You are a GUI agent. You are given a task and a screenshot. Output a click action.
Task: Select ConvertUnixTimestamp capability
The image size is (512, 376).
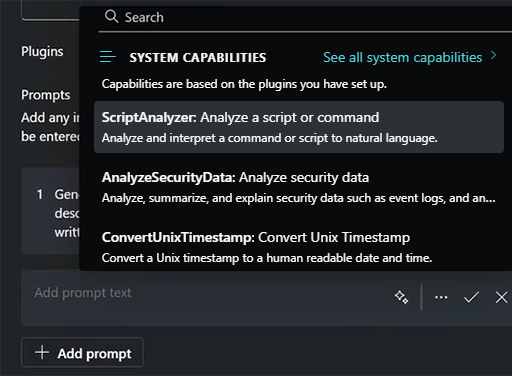point(299,247)
